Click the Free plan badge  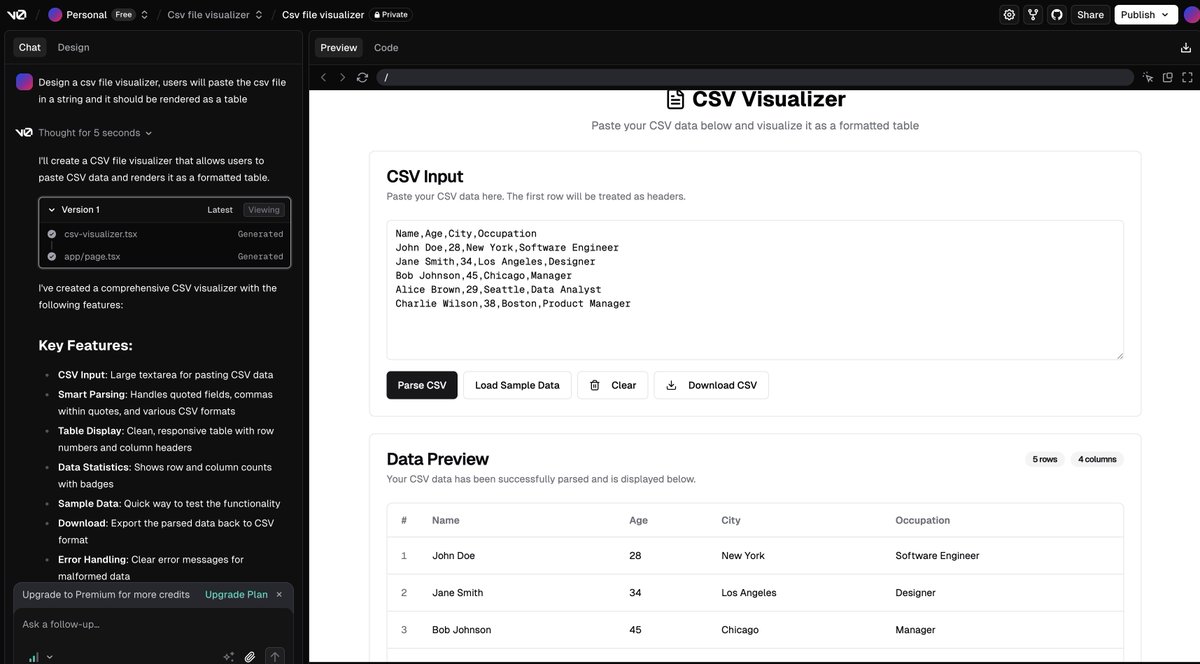click(x=123, y=15)
